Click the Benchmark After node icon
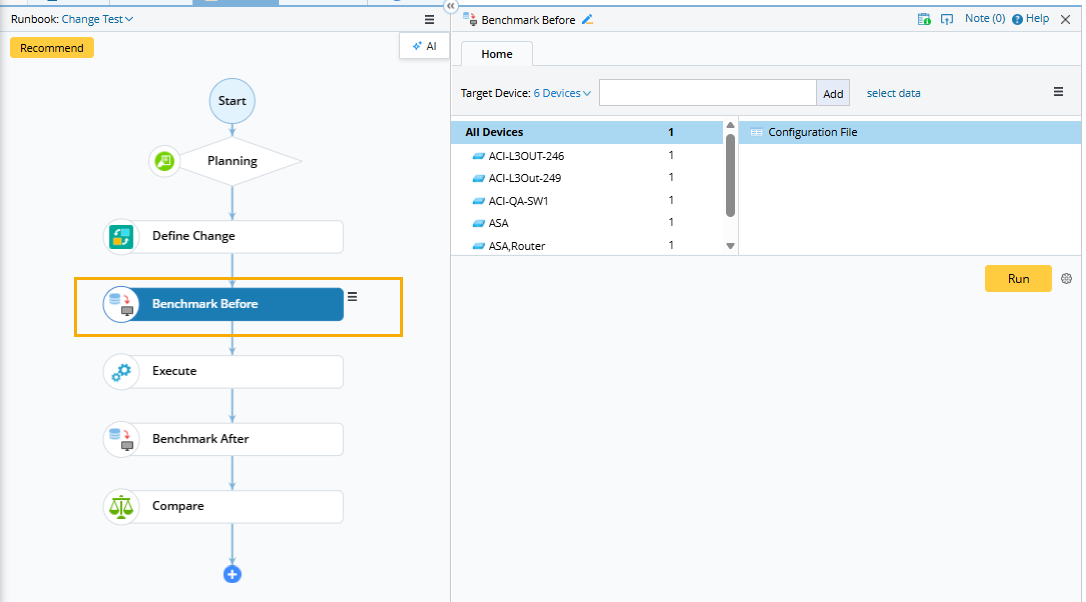Image resolution: width=1086 pixels, height=602 pixels. pos(121,439)
